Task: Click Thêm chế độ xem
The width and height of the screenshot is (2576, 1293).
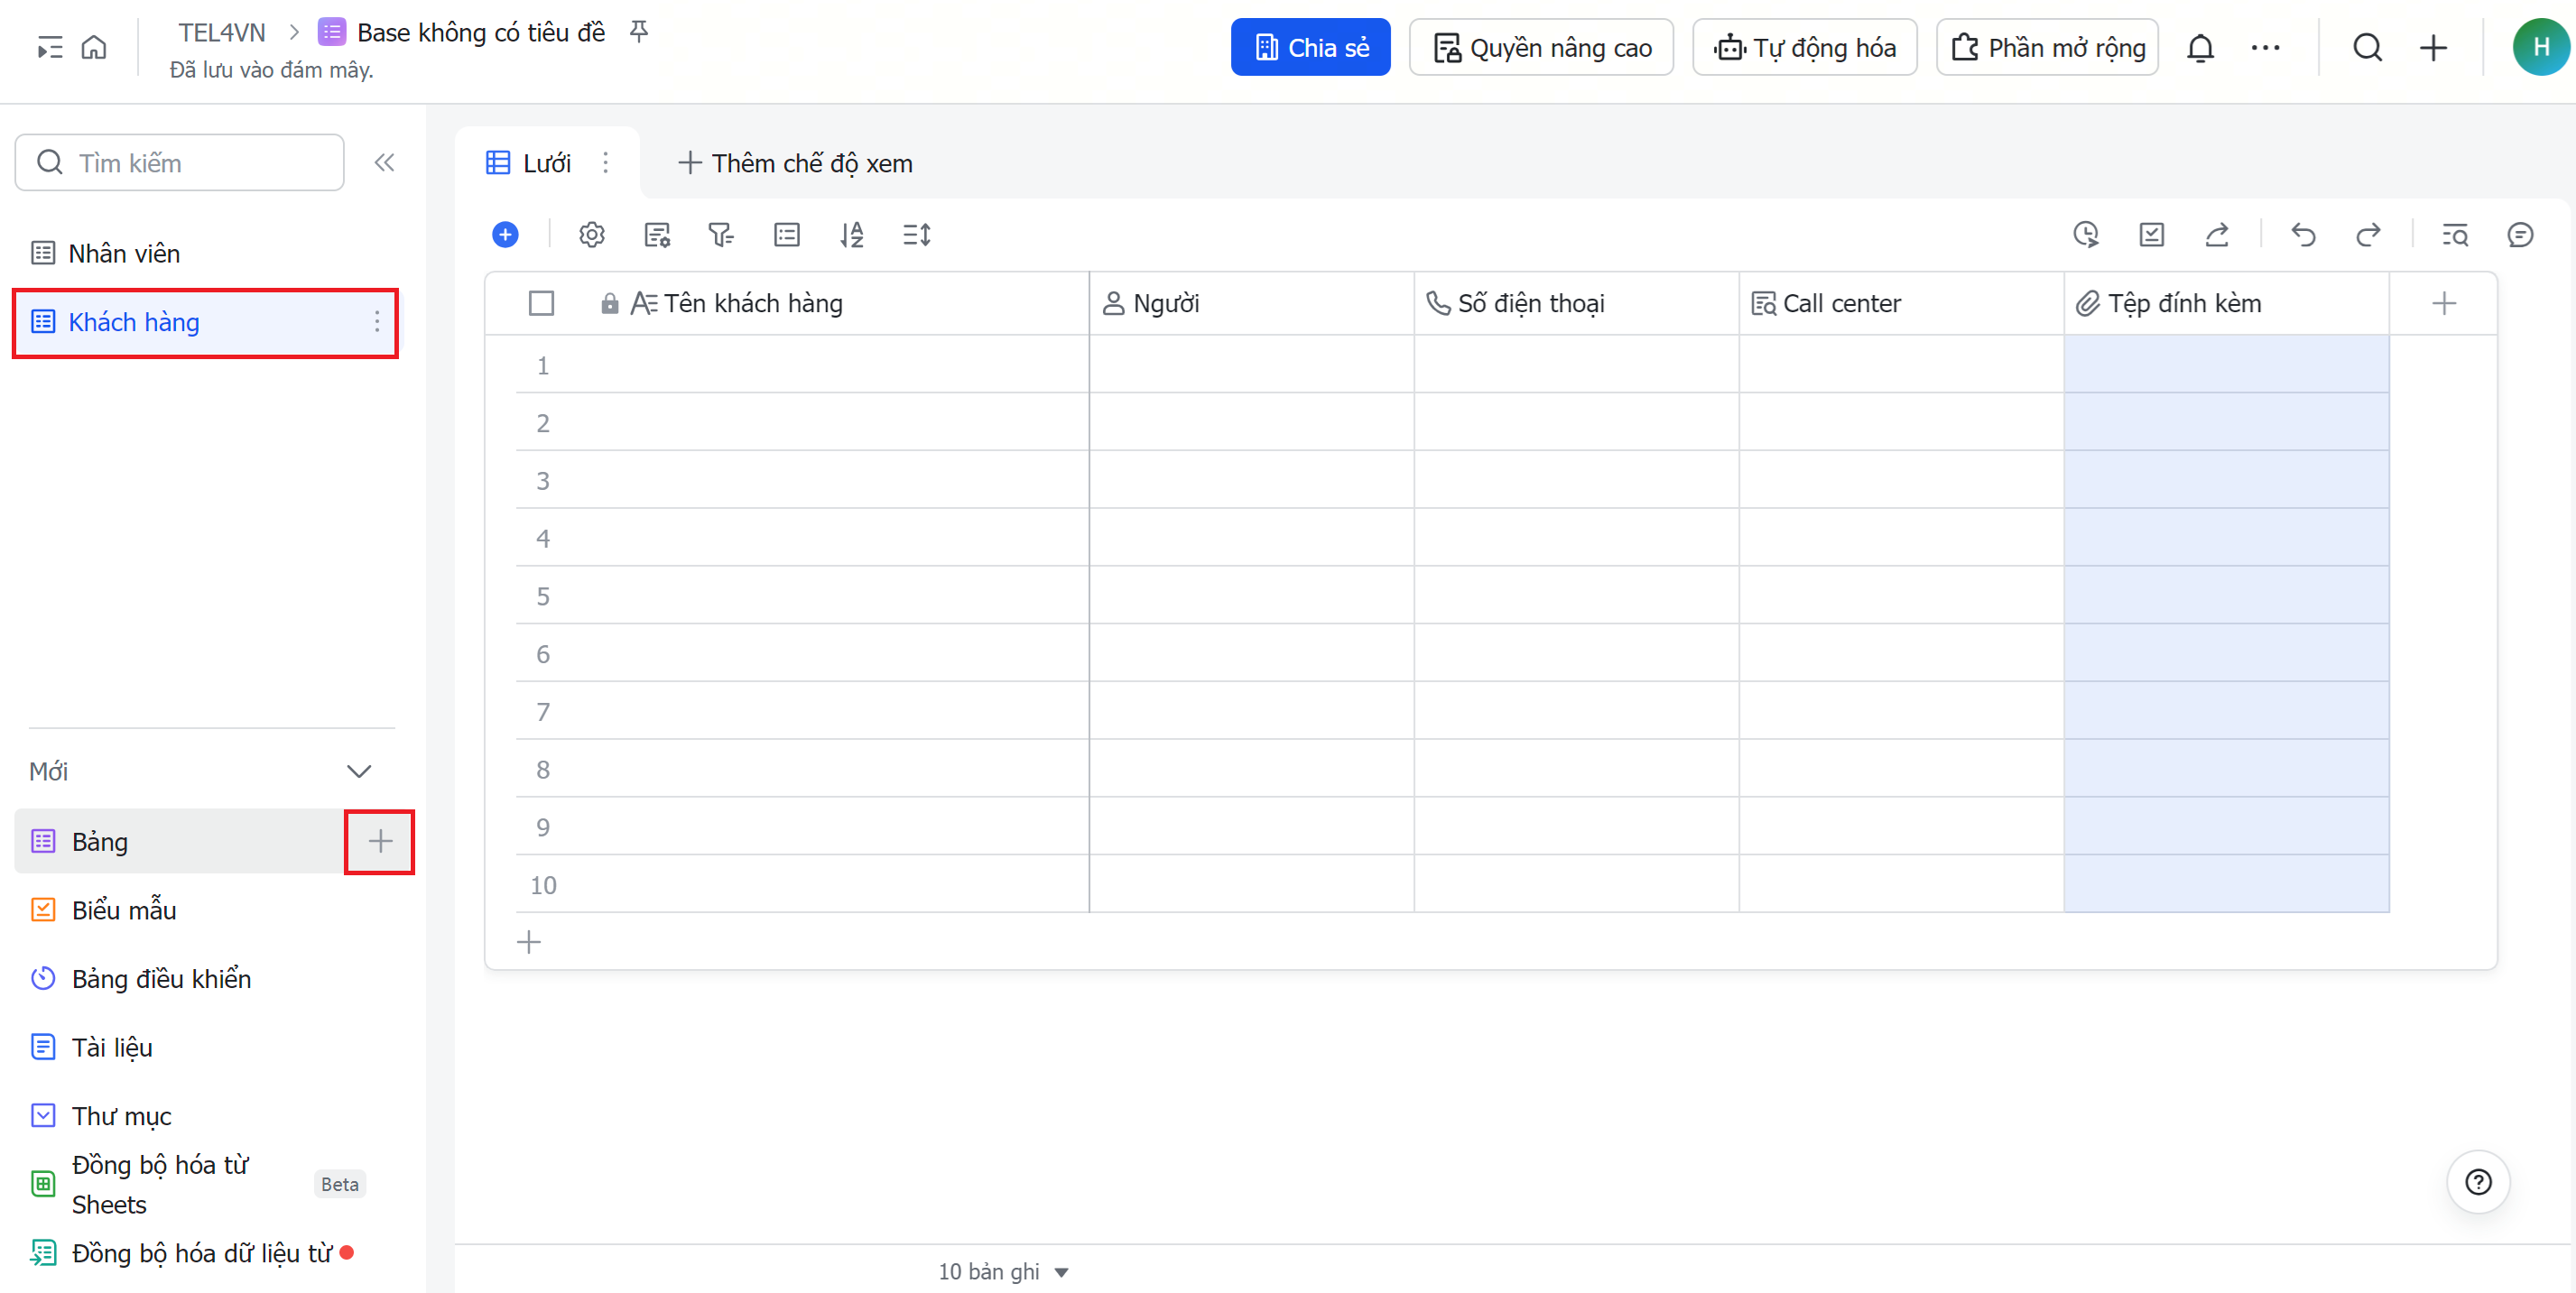Action: (x=795, y=163)
